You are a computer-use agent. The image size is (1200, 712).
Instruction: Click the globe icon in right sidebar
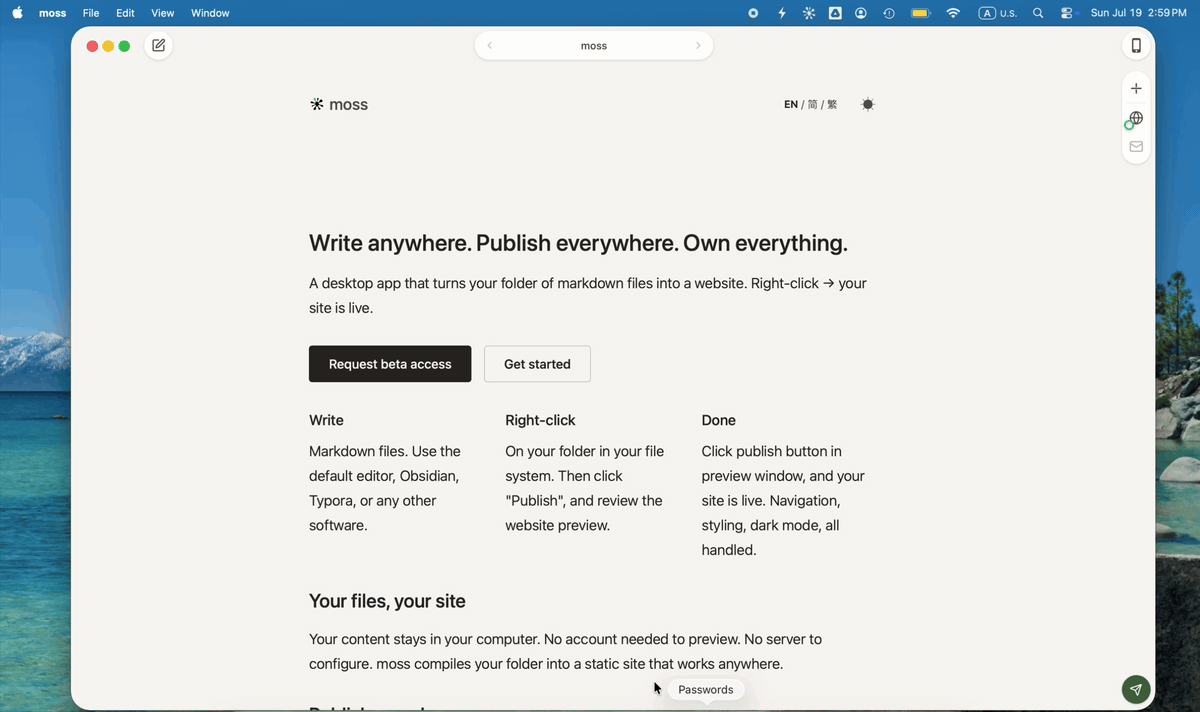coord(1136,118)
